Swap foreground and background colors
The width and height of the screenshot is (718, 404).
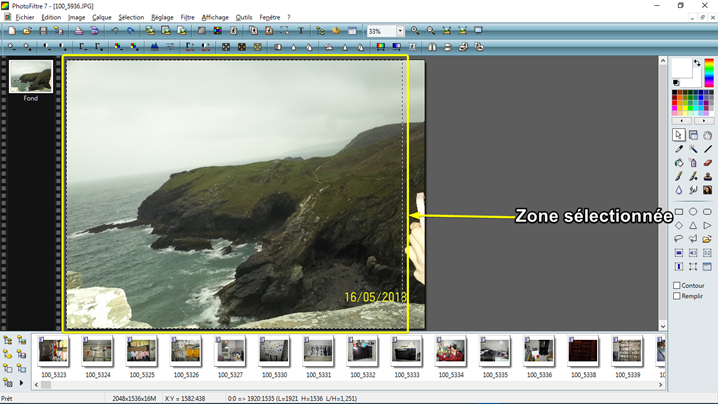(x=697, y=63)
